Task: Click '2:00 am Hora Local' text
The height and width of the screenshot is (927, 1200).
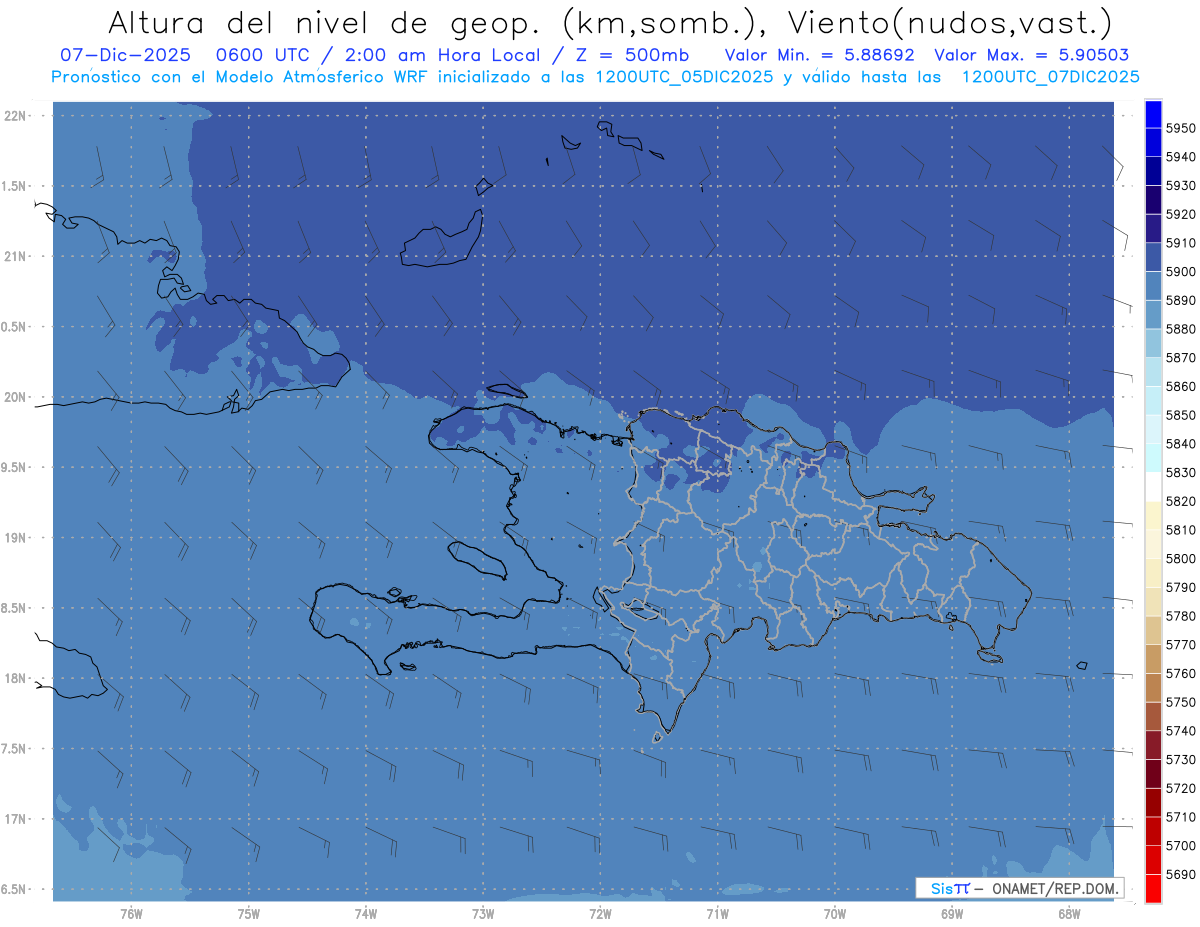Action: point(440,55)
